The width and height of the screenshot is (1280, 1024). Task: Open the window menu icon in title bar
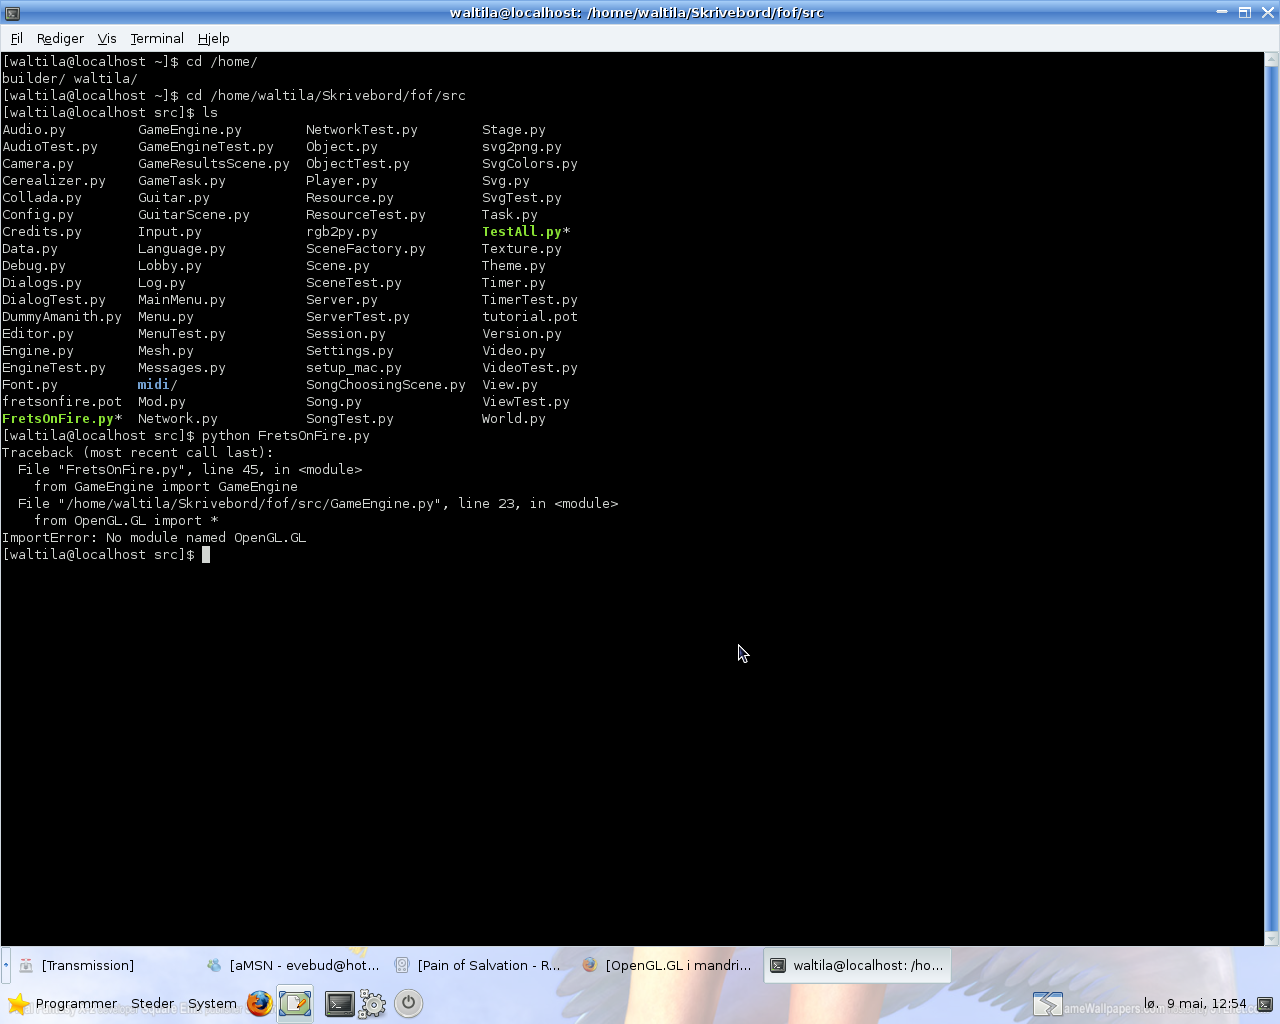(x=12, y=13)
